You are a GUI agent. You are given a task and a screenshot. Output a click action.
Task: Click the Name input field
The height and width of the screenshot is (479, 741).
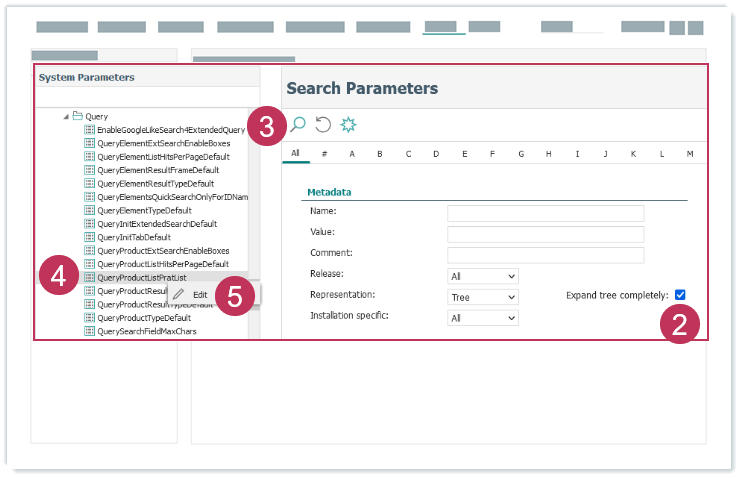click(545, 213)
